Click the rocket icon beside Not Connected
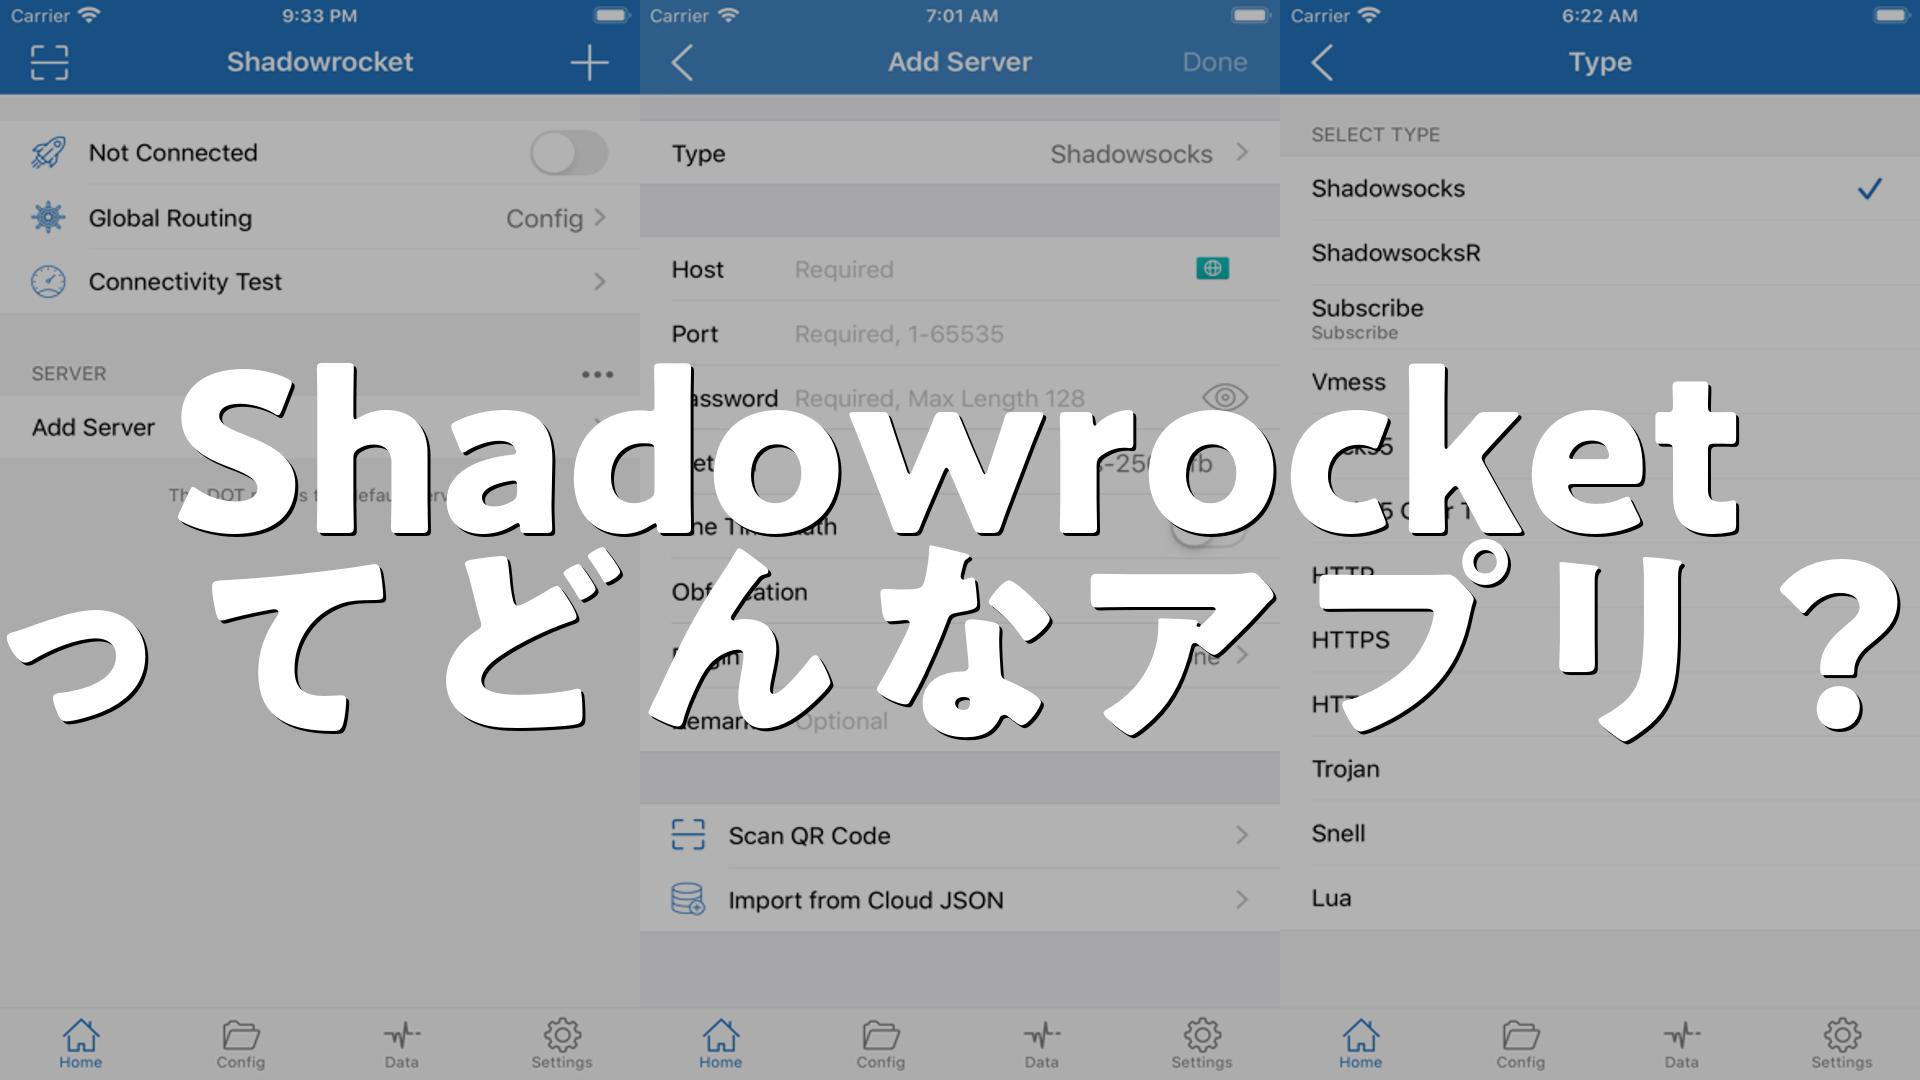This screenshot has width=1920, height=1080. click(48, 153)
